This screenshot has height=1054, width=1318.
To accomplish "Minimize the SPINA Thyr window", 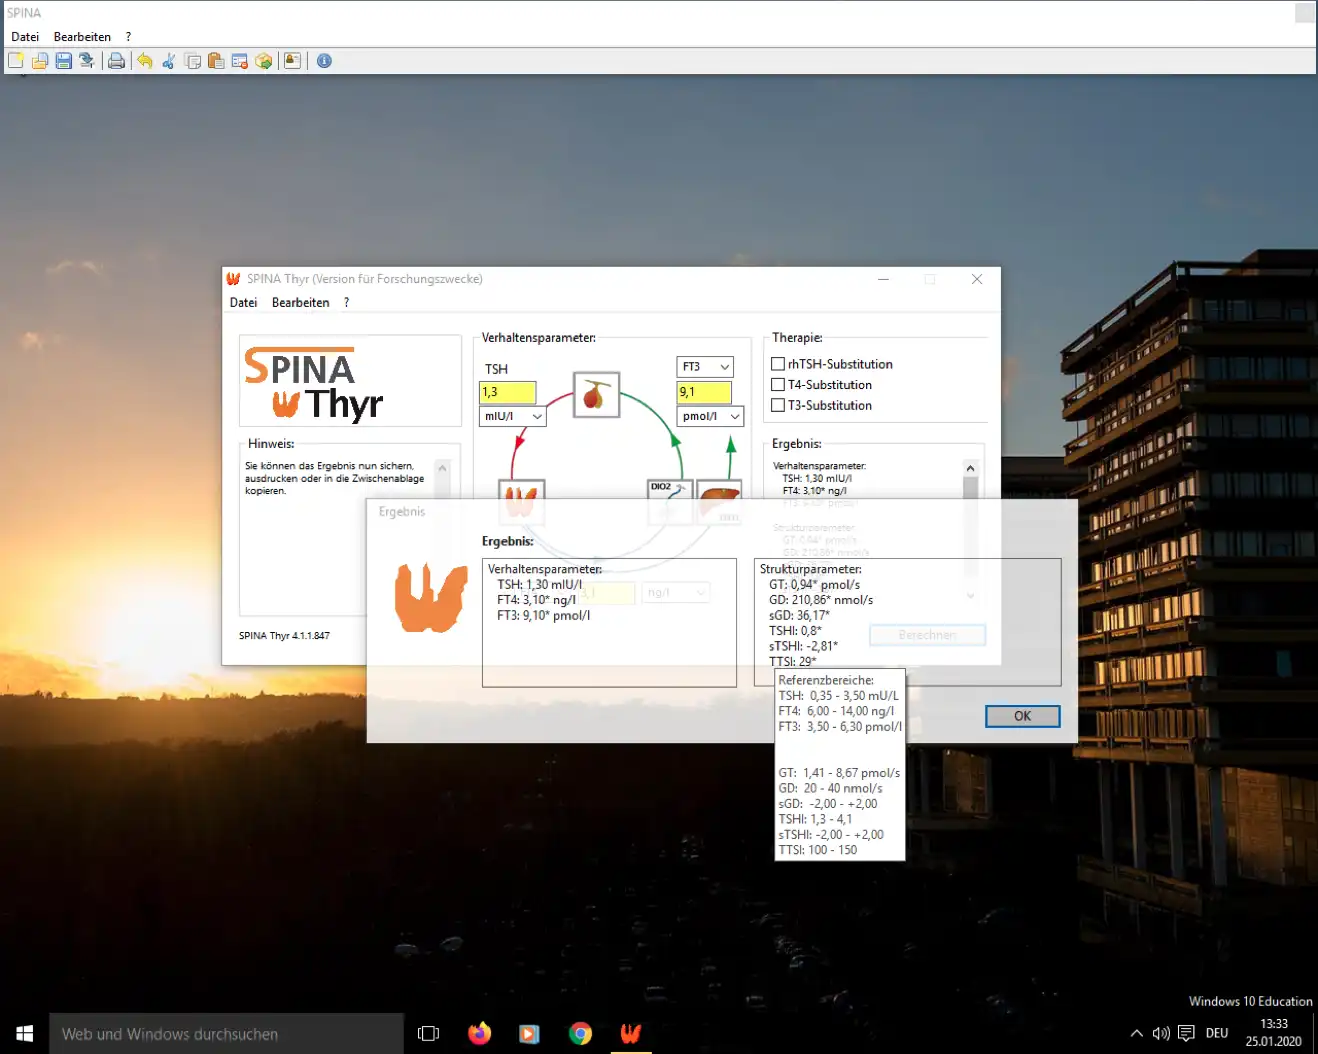I will point(883,279).
